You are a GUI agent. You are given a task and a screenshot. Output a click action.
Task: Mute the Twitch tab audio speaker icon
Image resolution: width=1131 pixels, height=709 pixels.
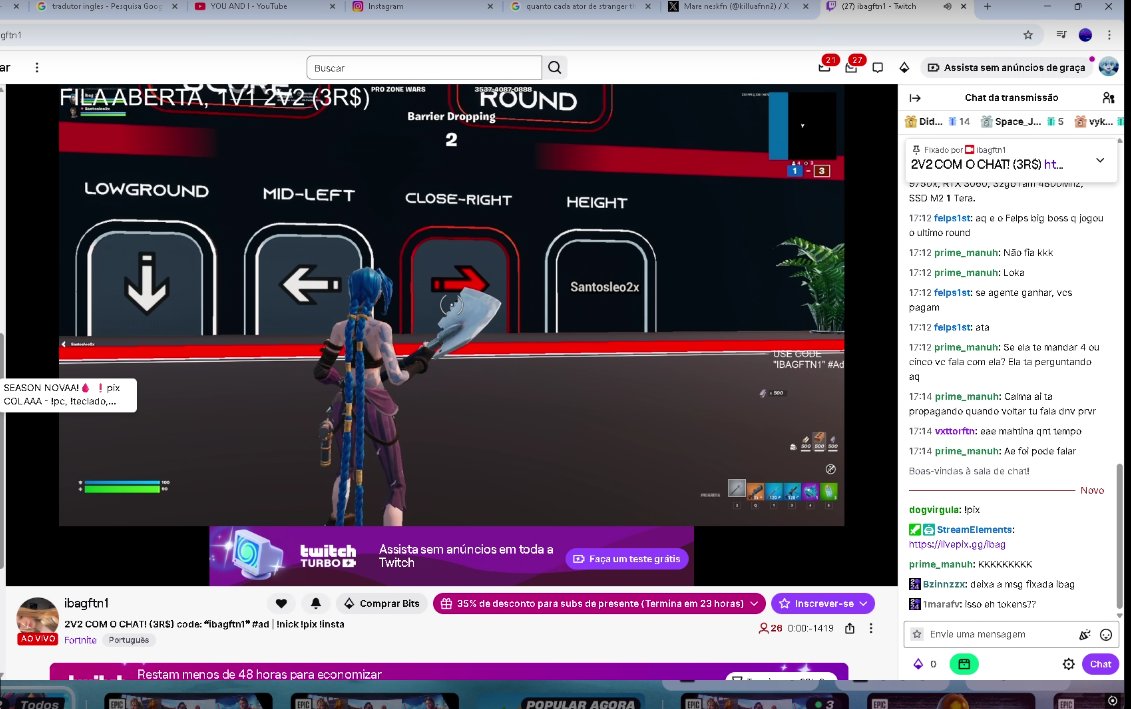[947, 6]
